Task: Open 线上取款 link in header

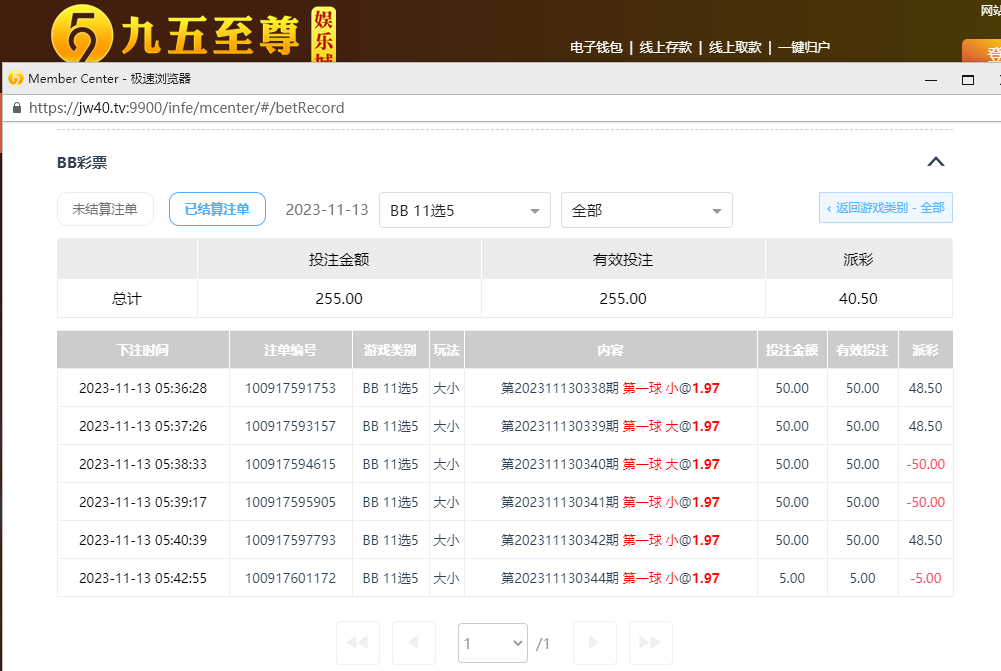Action: [735, 47]
